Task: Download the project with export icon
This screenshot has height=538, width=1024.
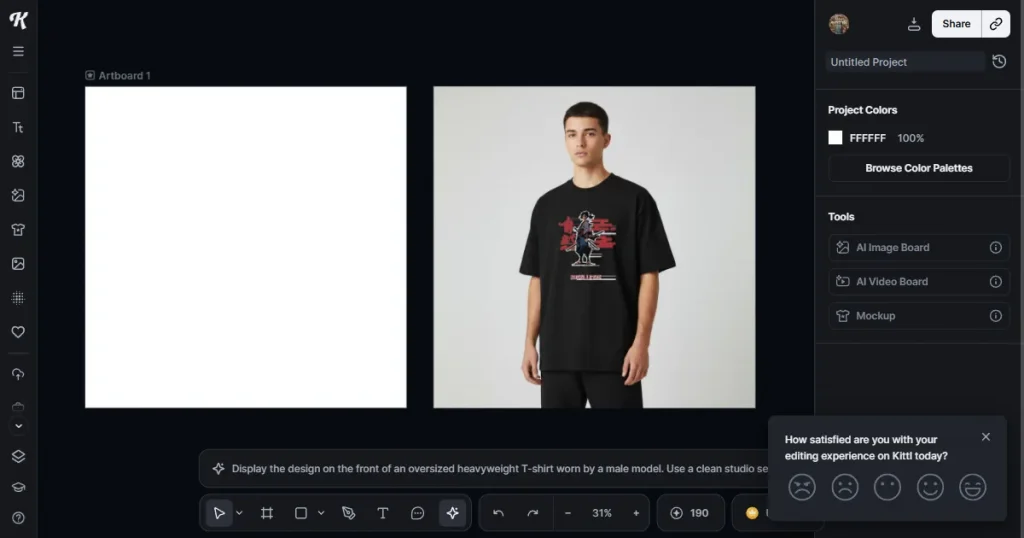Action: point(914,24)
